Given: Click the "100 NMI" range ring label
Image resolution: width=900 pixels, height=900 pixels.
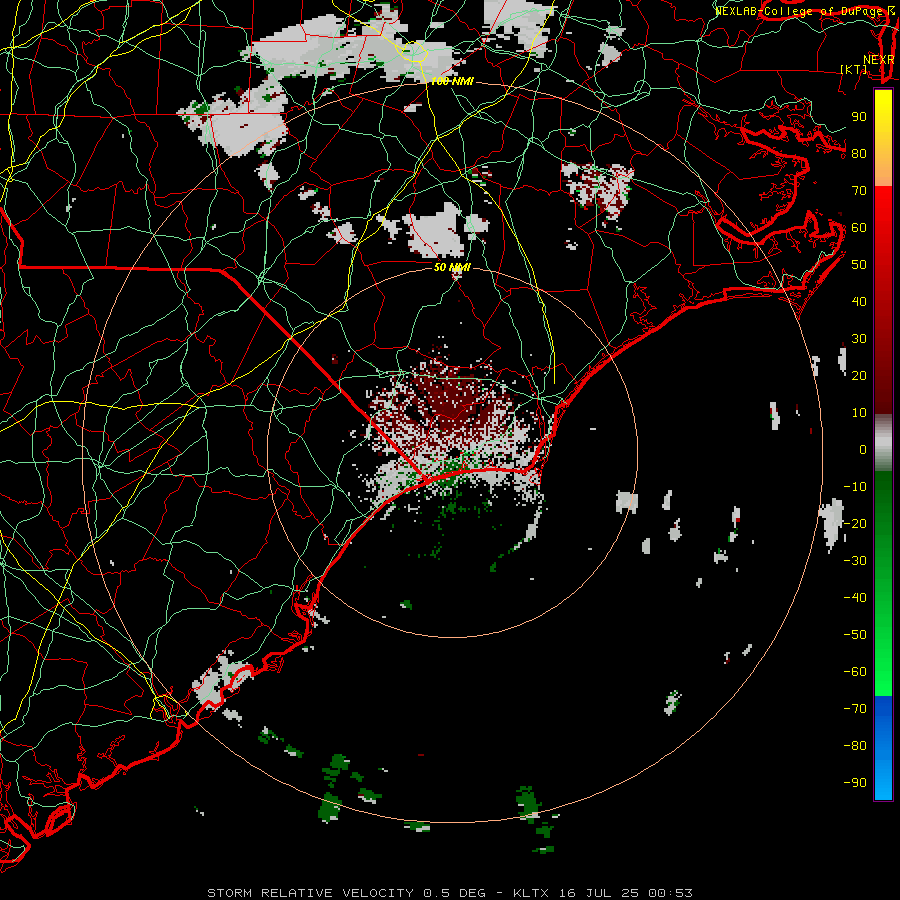Looking at the screenshot, I should pos(452,82).
